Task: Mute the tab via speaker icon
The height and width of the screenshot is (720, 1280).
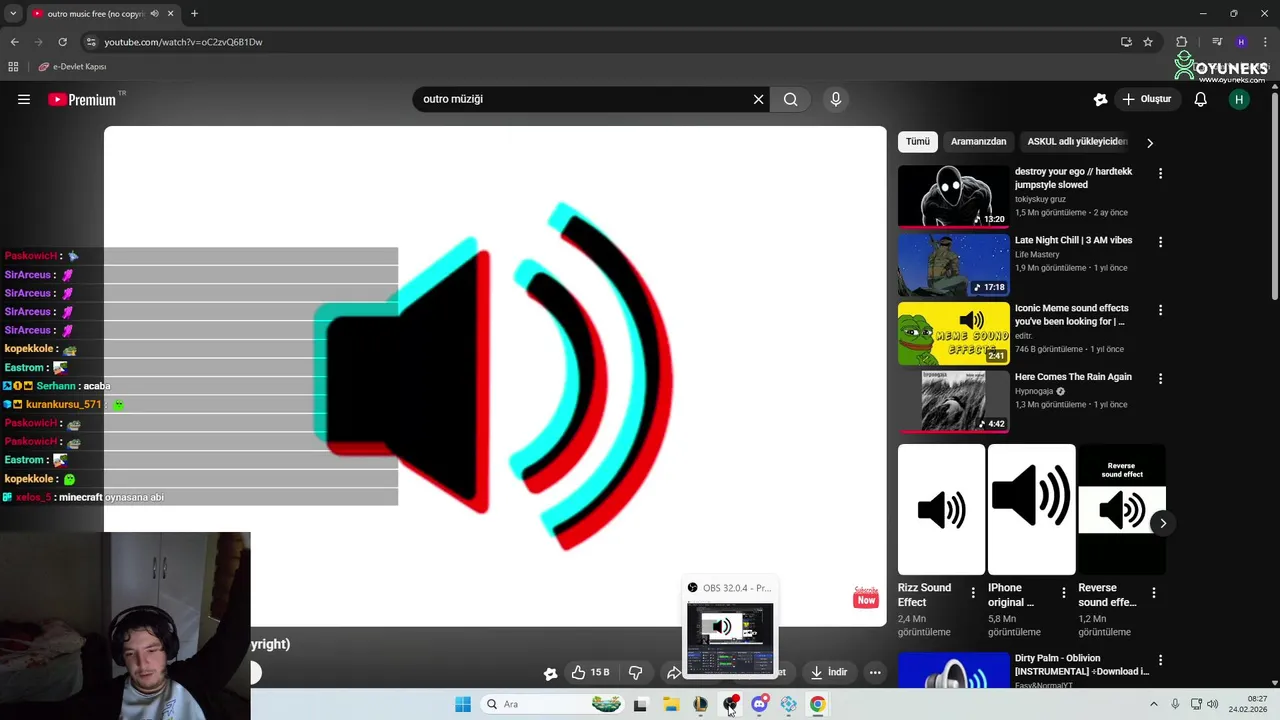Action: tap(154, 14)
